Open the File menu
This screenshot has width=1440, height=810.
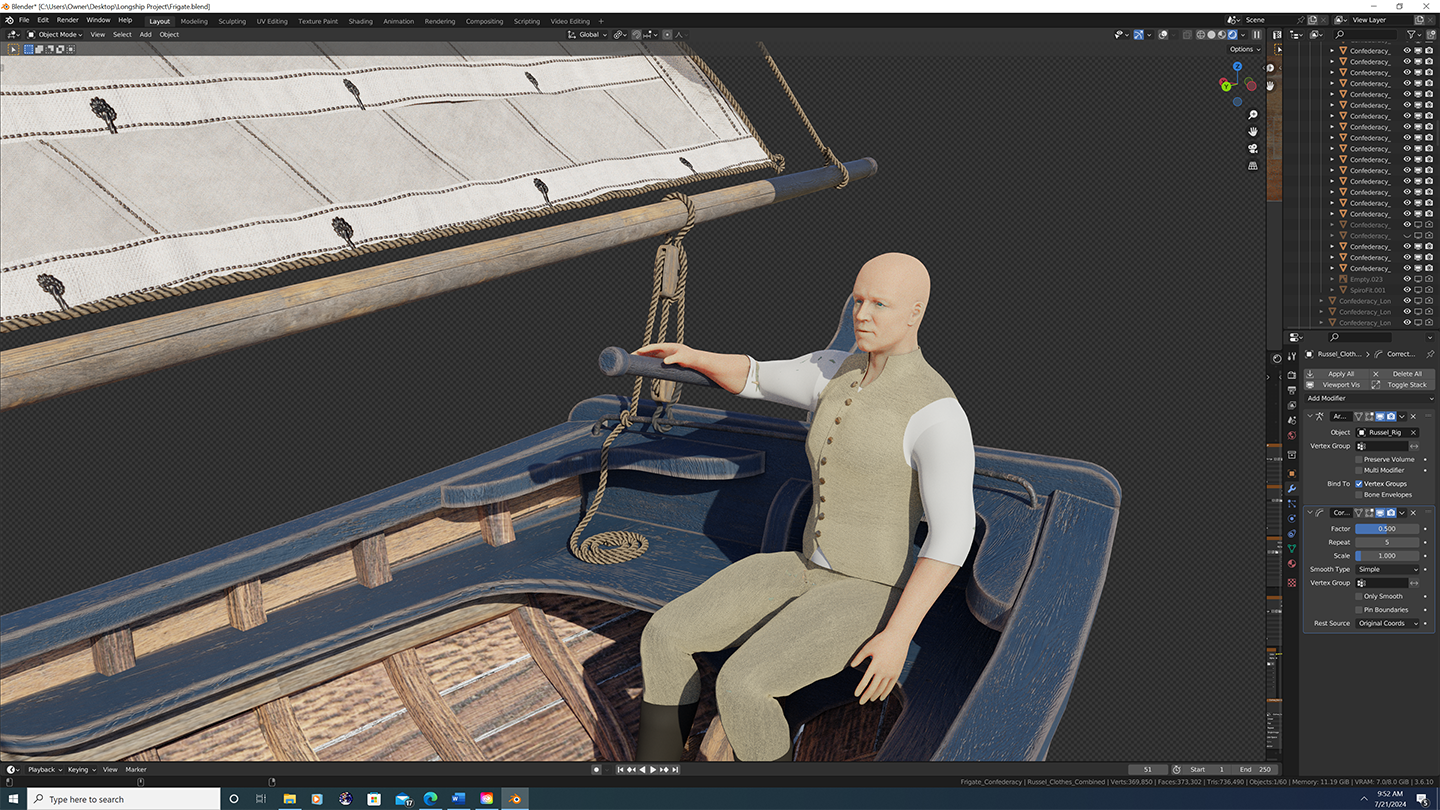point(23,20)
